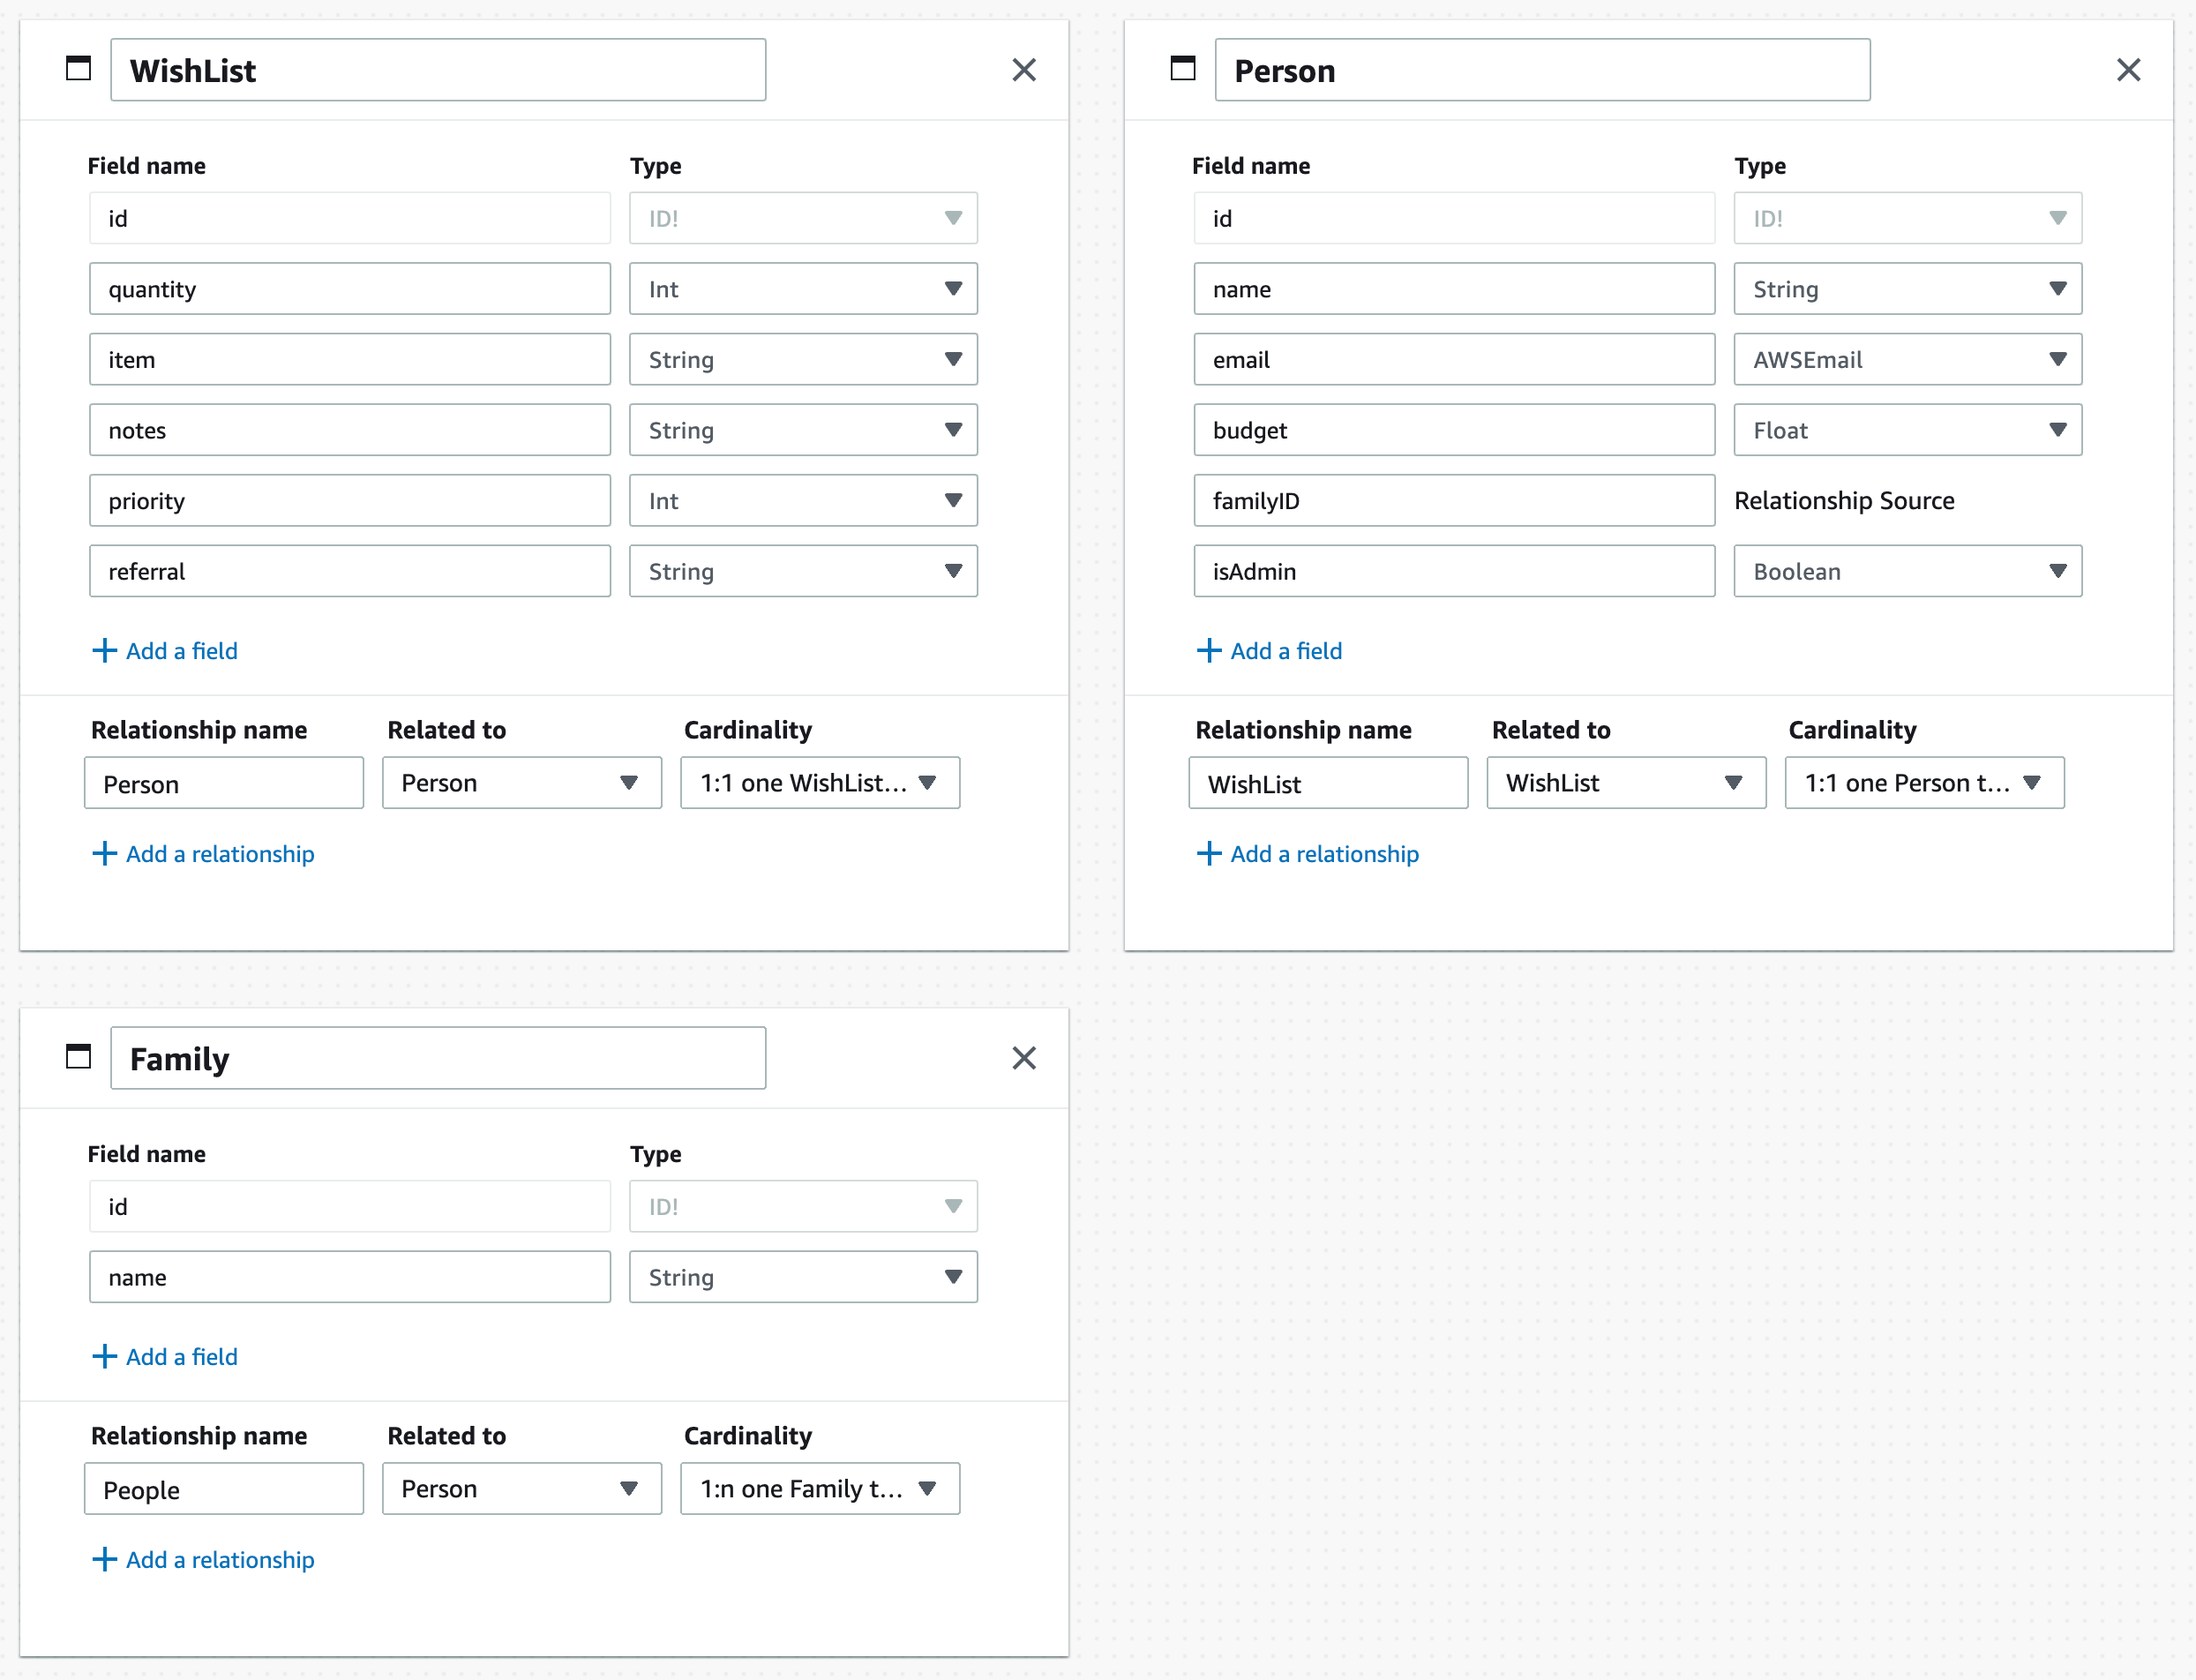
Task: Click the People relationship name input
Action: pyautogui.click(x=223, y=1488)
